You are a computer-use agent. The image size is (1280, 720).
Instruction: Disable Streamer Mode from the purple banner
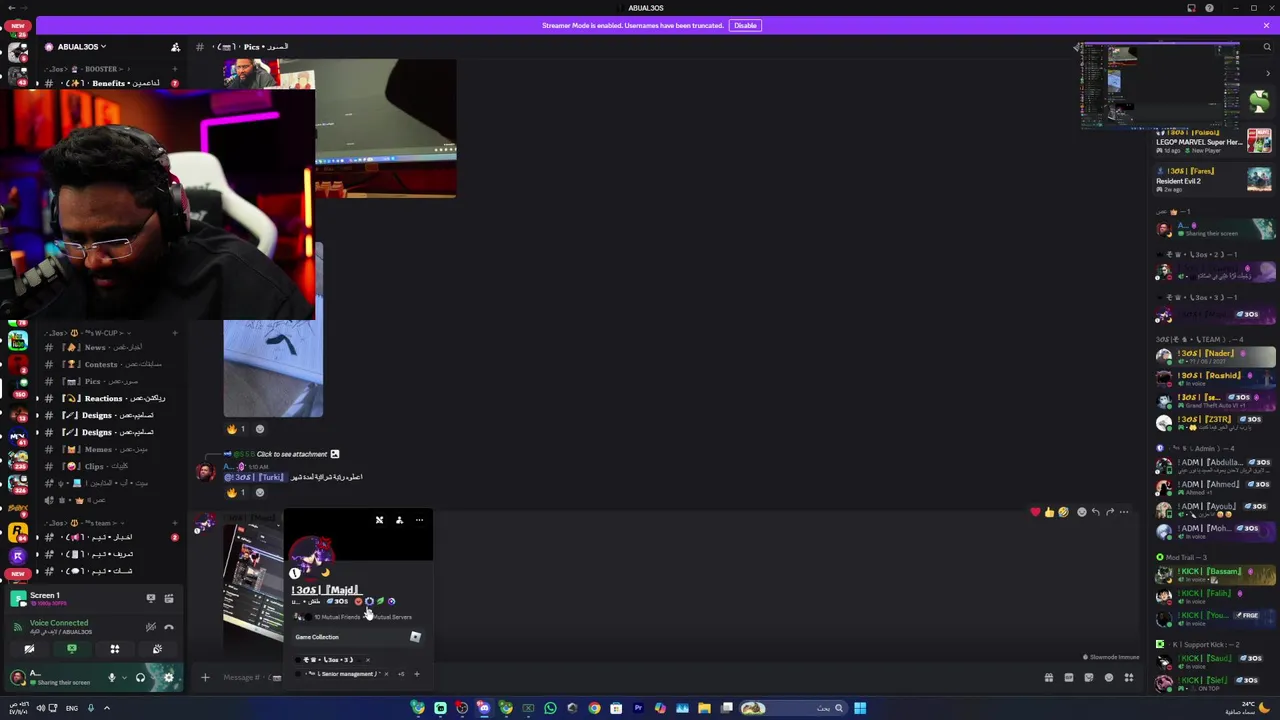745,25
